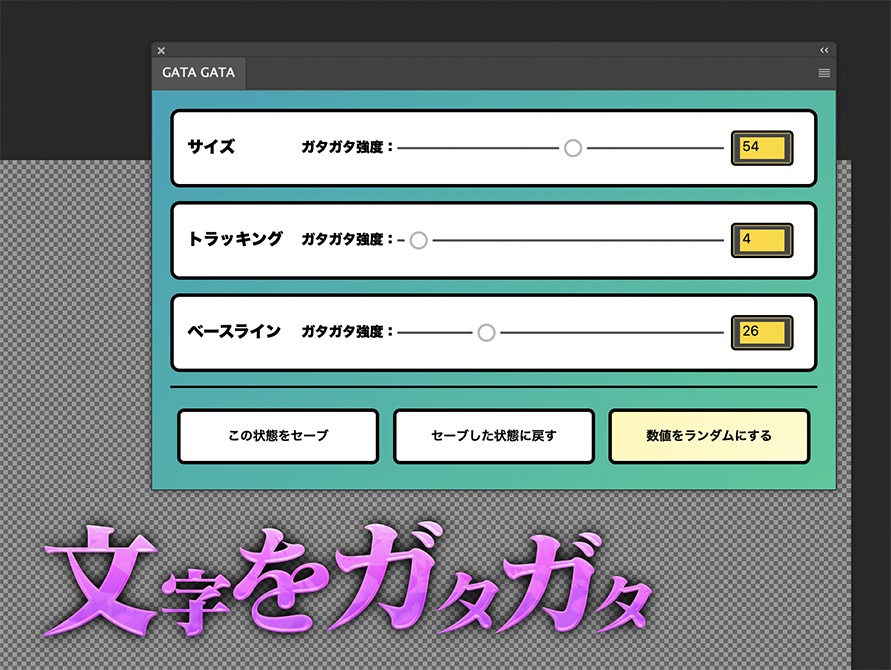Click the トラッキング strength slider handle
Screen dimensions: 891x670
[x=418, y=240]
